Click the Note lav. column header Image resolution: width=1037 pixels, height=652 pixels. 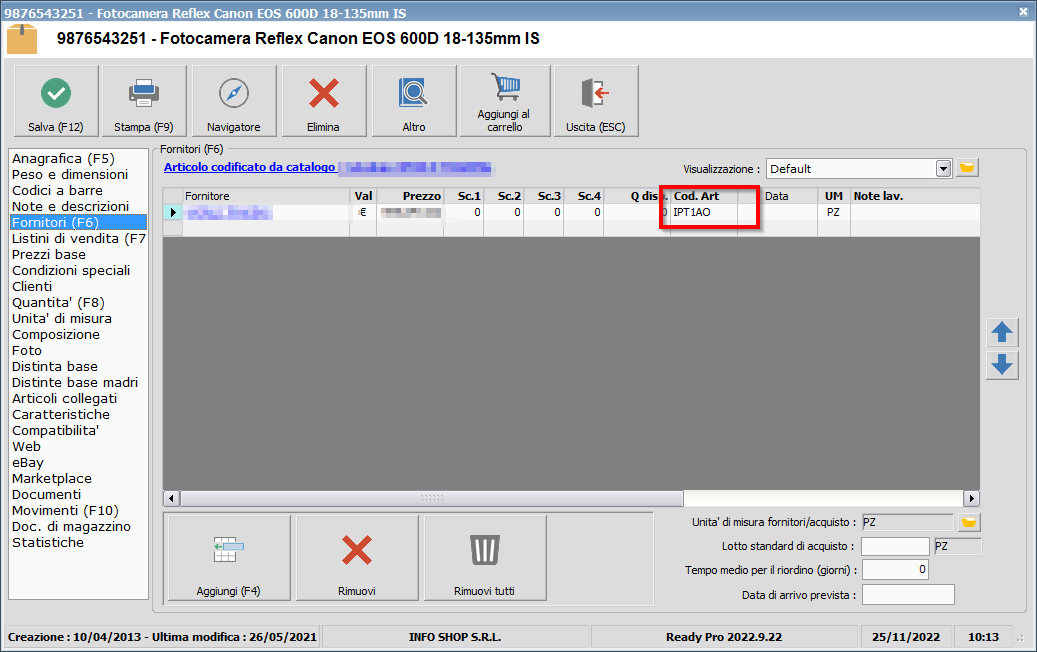[x=915, y=196]
